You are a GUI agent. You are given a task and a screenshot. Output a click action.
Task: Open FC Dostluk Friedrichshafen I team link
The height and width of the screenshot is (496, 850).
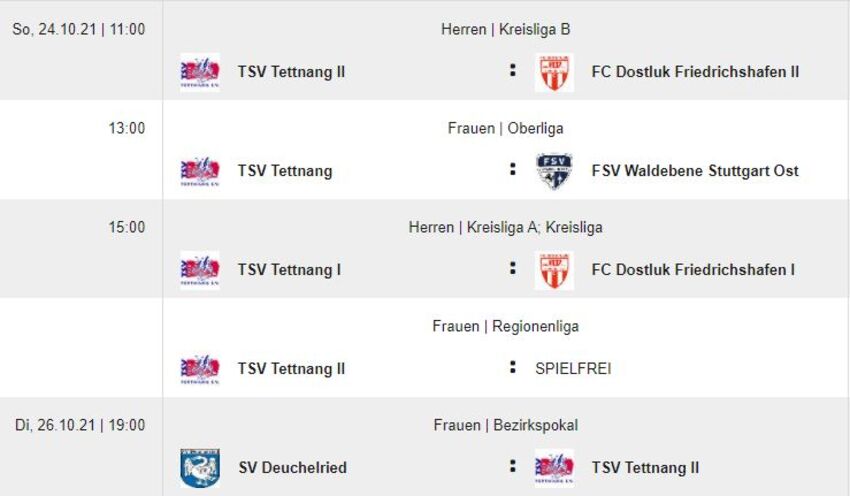click(693, 270)
